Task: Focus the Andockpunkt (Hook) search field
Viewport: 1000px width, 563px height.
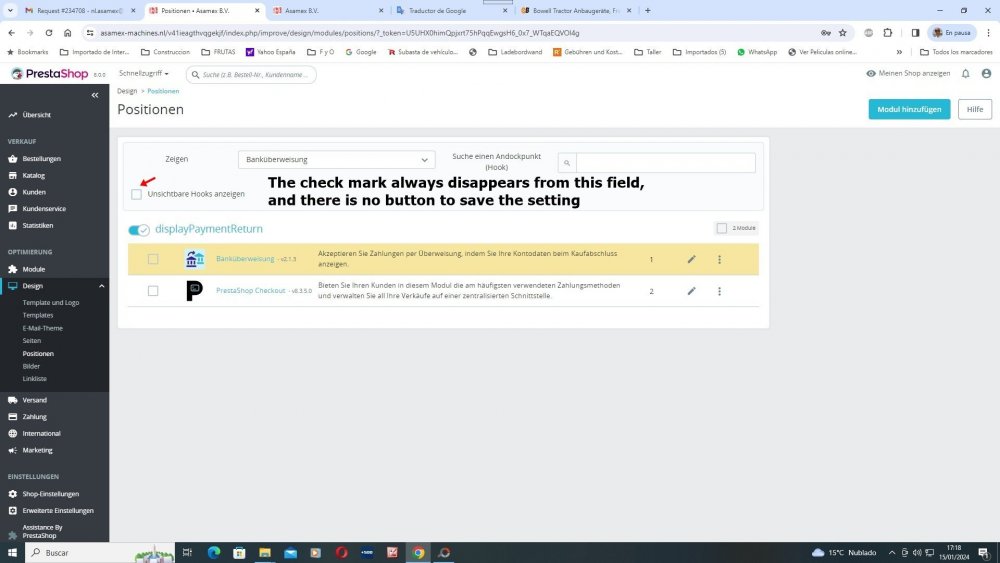Action: 665,163
